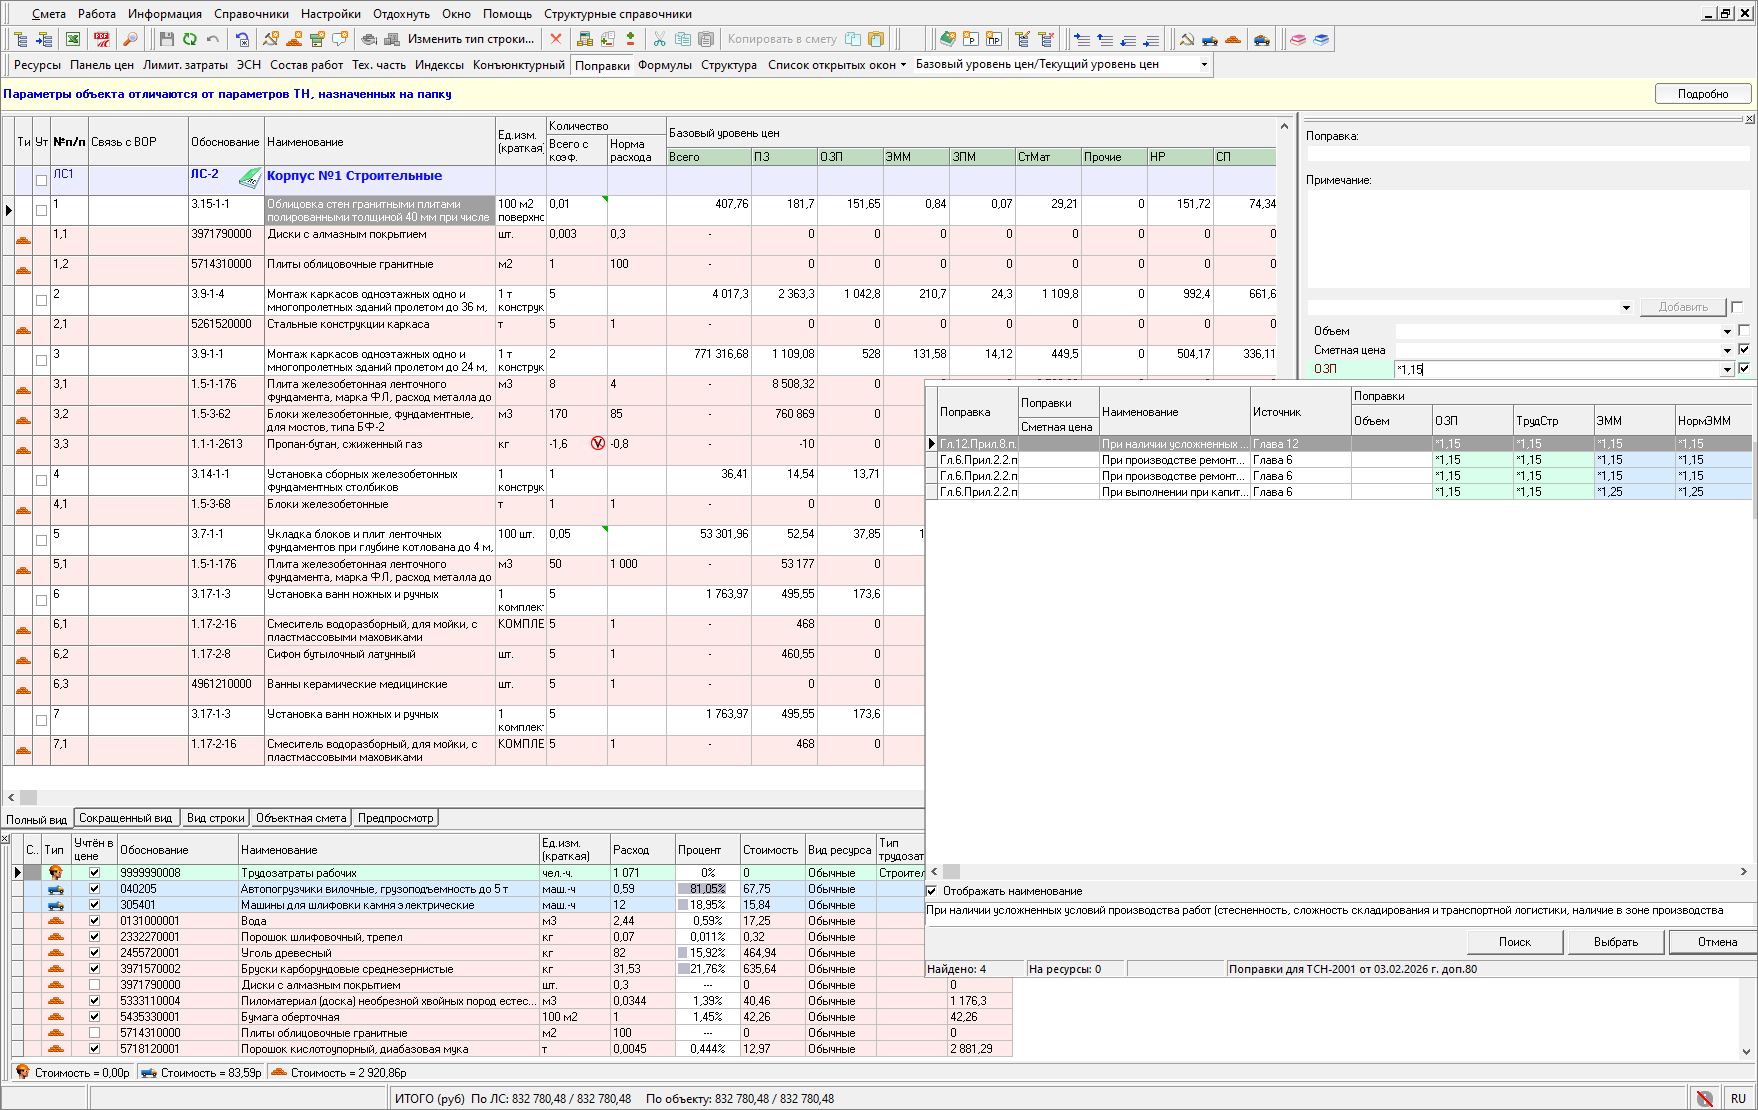This screenshot has height=1110, width=1758.
Task: Click the add material bricks icon
Action: [x=294, y=39]
